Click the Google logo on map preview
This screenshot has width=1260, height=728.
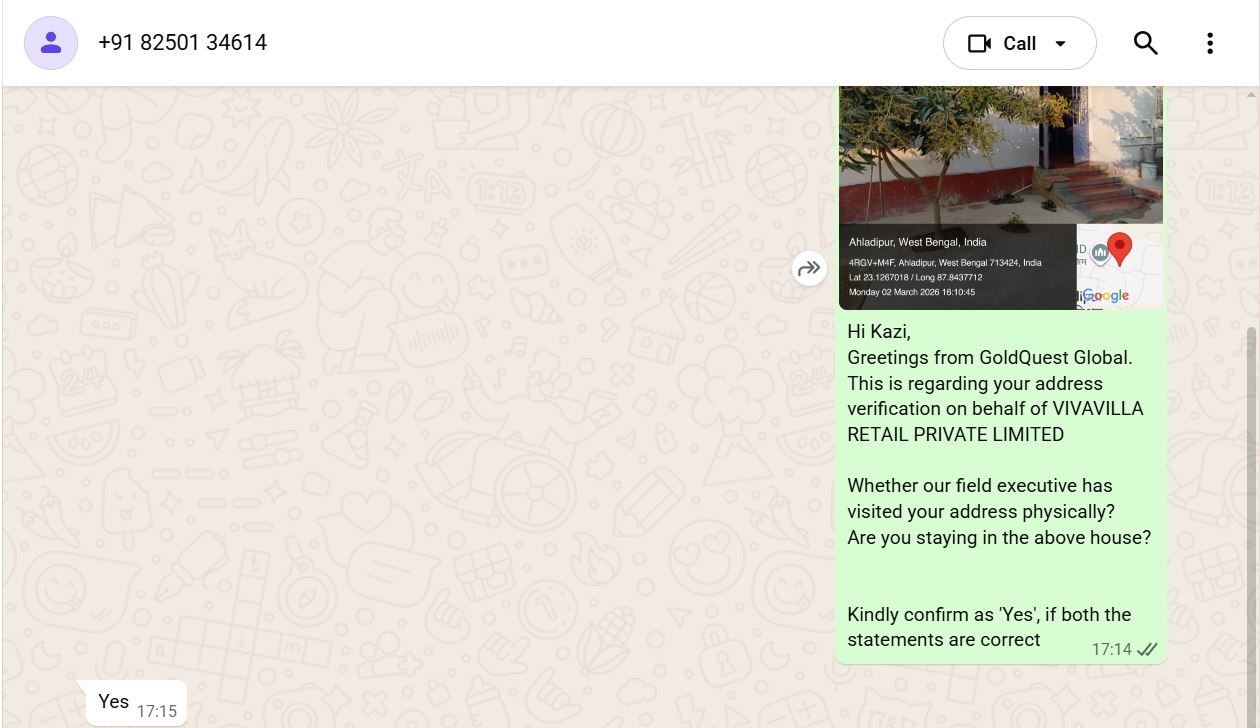(x=1108, y=295)
